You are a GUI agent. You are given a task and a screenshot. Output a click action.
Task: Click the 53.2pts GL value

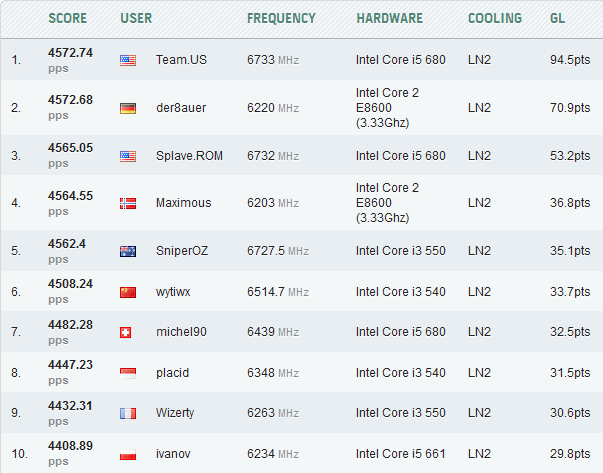570,156
